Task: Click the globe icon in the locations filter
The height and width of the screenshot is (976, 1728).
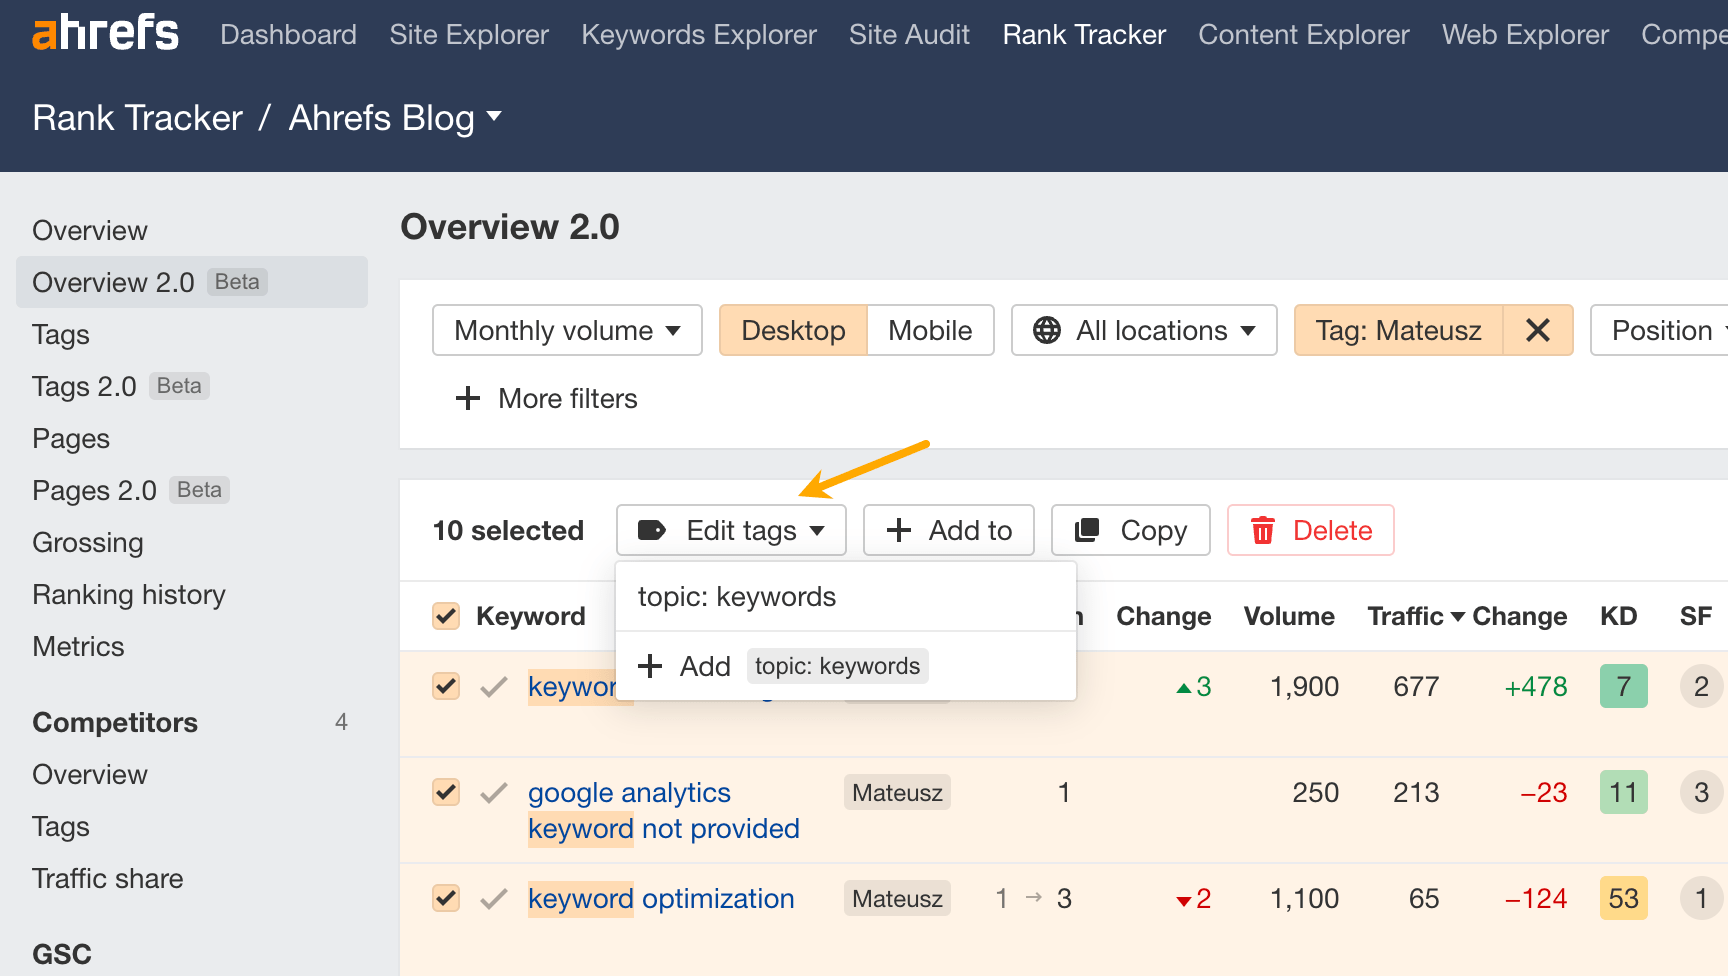Action: 1046,330
